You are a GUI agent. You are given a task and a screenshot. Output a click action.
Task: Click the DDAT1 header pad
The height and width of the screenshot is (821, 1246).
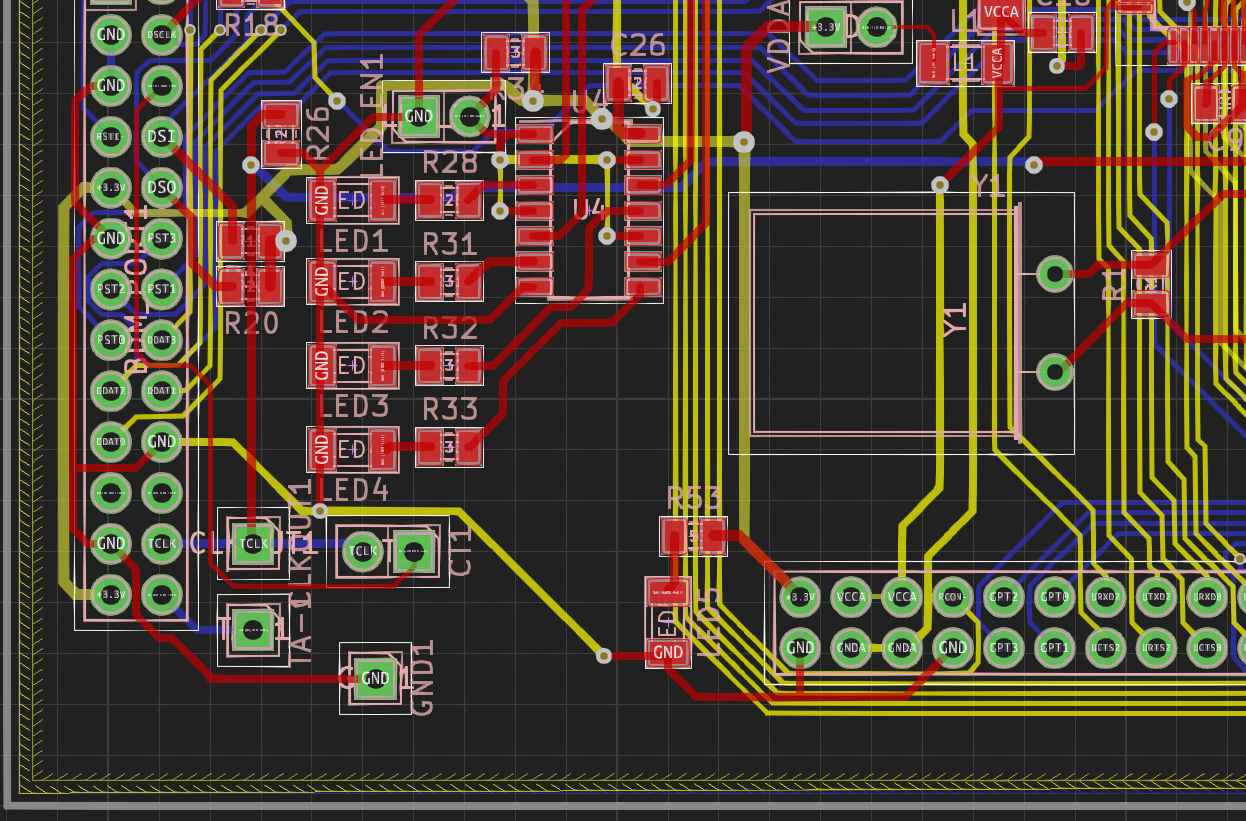coord(161,391)
